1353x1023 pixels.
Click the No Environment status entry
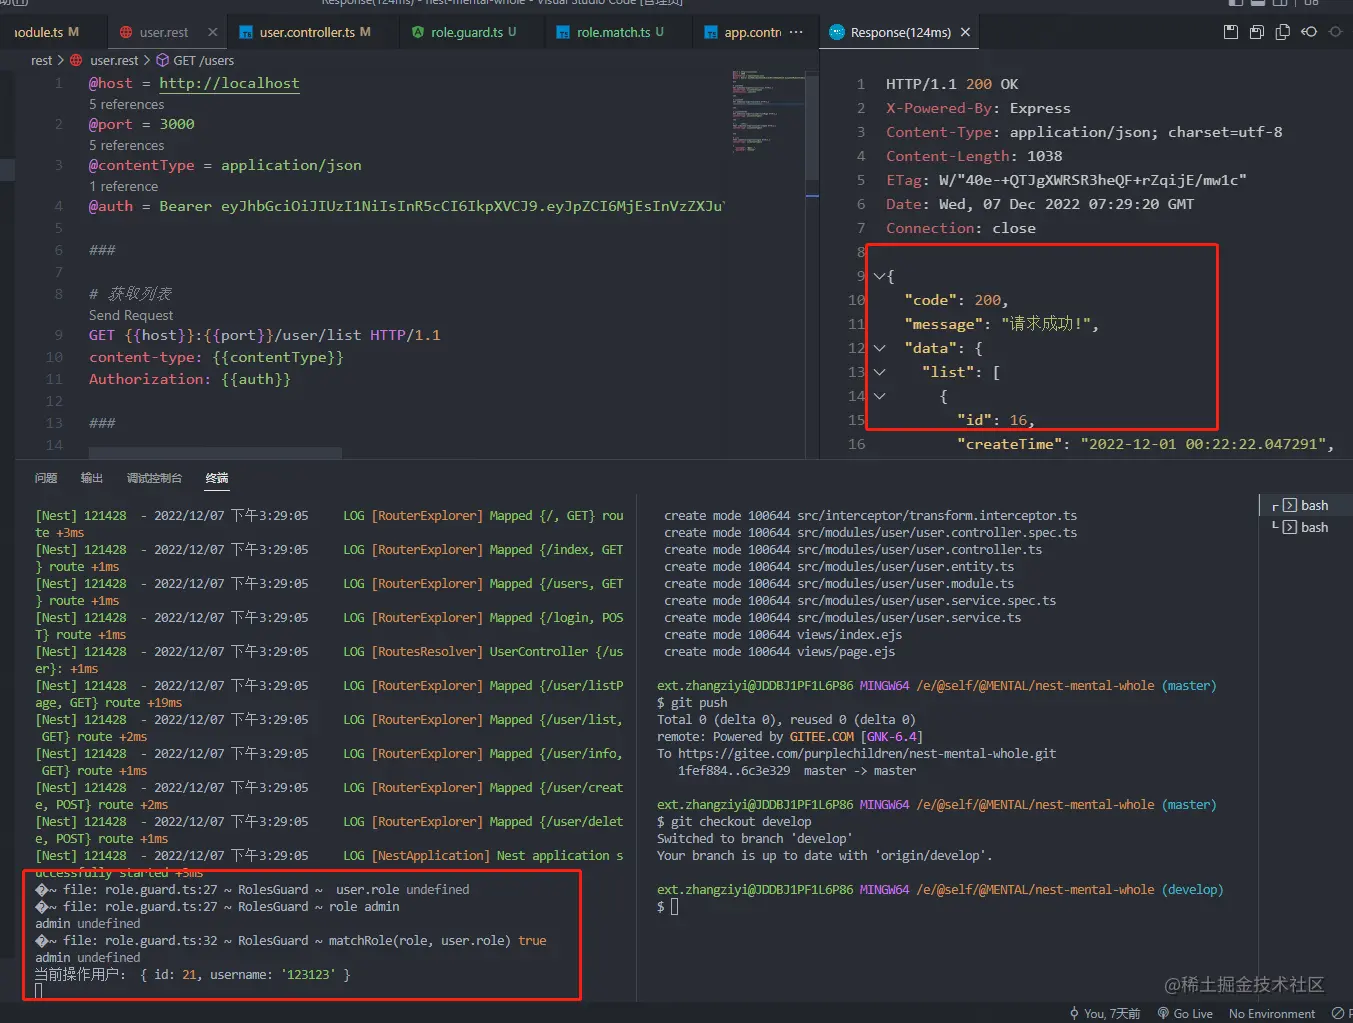[x=1271, y=1013]
